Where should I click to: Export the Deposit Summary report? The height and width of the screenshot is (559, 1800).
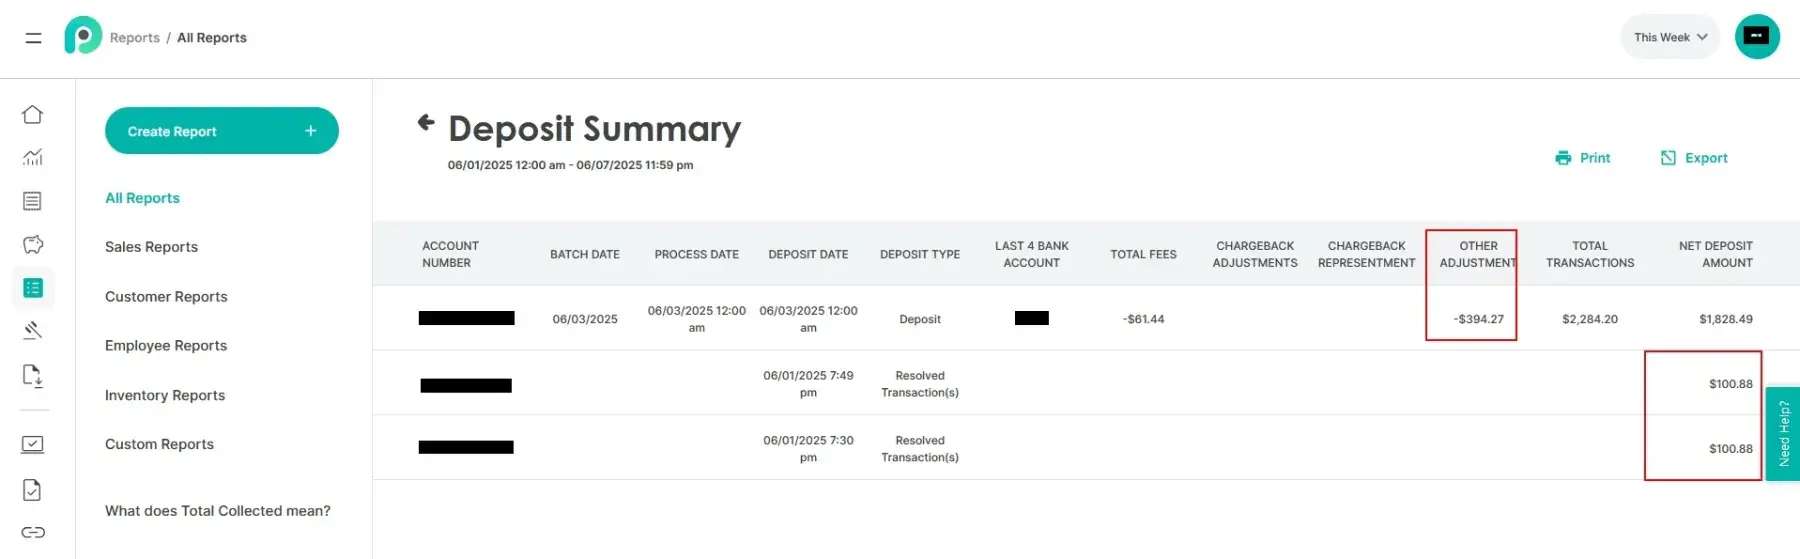[1695, 158]
